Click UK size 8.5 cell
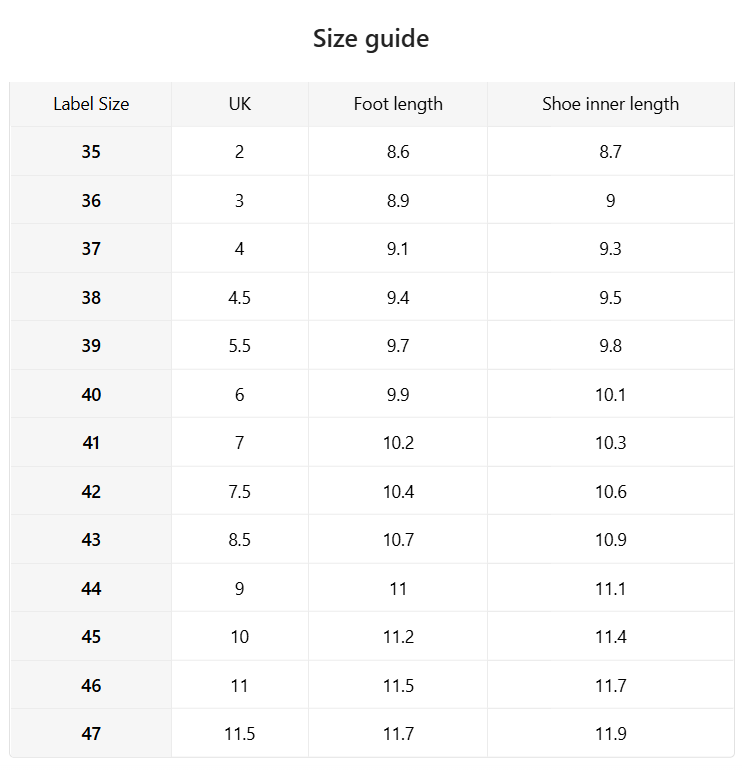Image resolution: width=742 pixels, height=771 pixels. click(240, 540)
